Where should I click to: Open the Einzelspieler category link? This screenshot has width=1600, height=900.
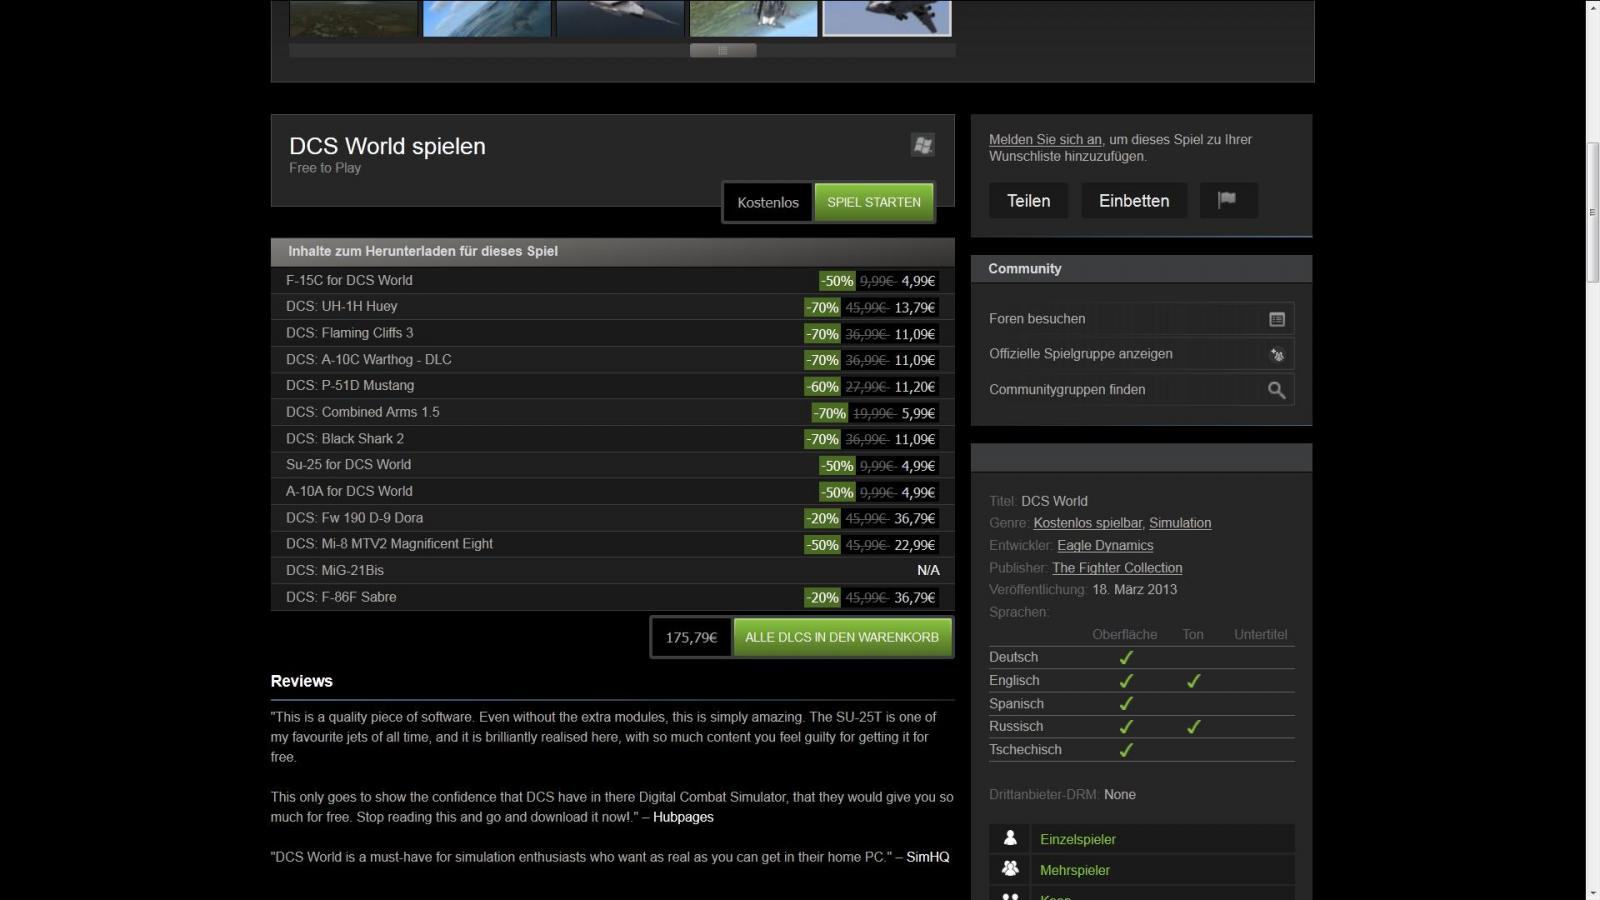pyautogui.click(x=1078, y=839)
